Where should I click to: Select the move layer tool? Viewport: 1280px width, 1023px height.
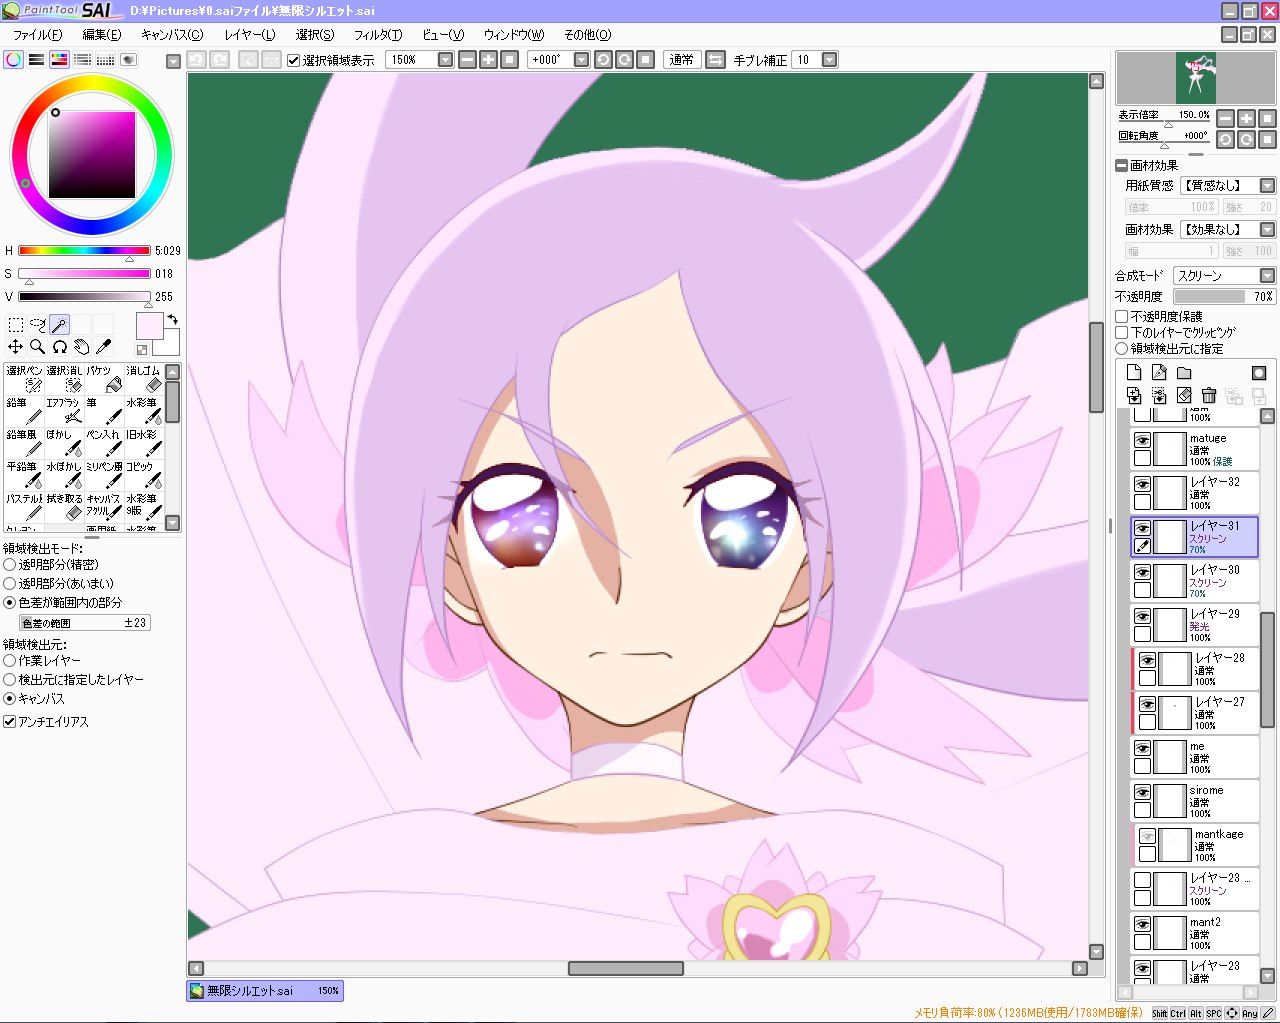16,347
